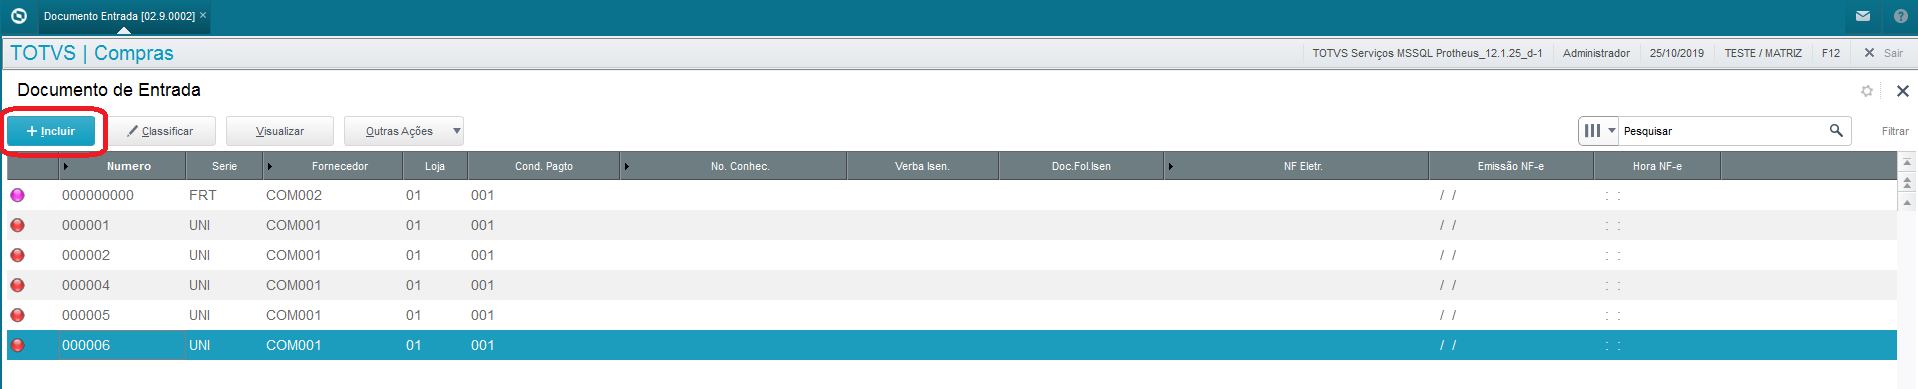Viewport: 1918px width, 389px height.
Task: Click the arrow marker before NF Eletr. header
Action: tap(1171, 166)
